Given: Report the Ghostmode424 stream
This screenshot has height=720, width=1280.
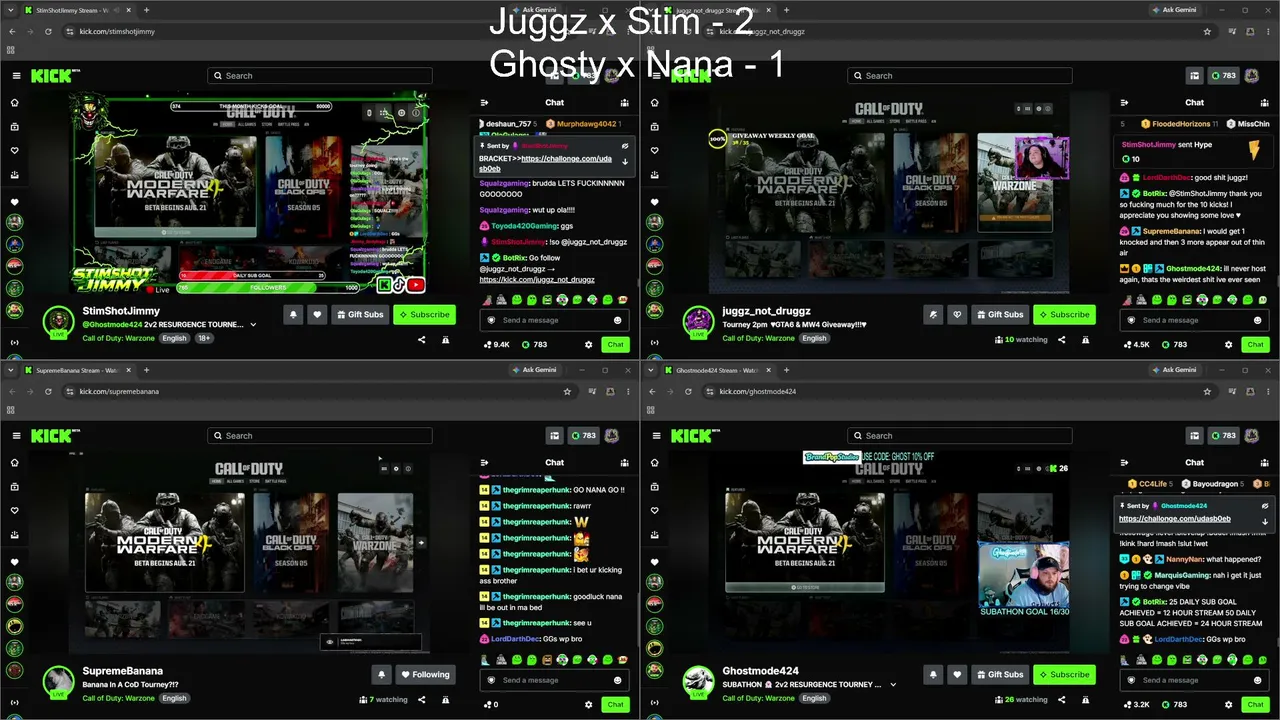Looking at the screenshot, I should tap(1086, 700).
